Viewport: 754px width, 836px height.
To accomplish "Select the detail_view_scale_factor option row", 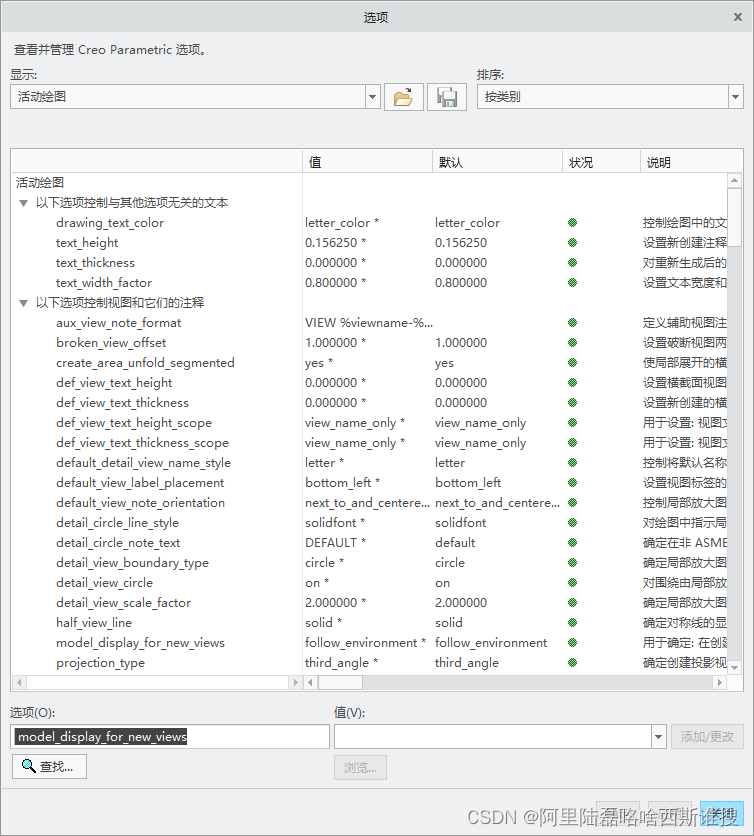I will (123, 603).
